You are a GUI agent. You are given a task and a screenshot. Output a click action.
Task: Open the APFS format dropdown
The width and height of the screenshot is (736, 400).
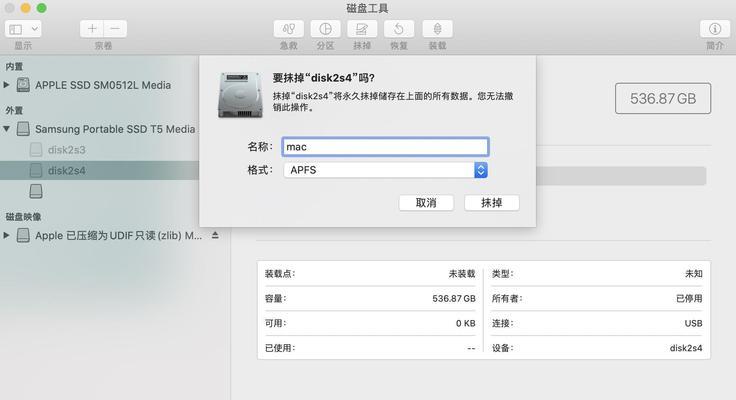coord(386,170)
